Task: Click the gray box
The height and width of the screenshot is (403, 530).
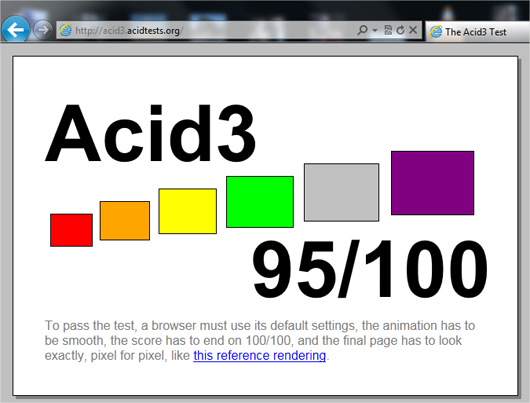Action: point(341,192)
